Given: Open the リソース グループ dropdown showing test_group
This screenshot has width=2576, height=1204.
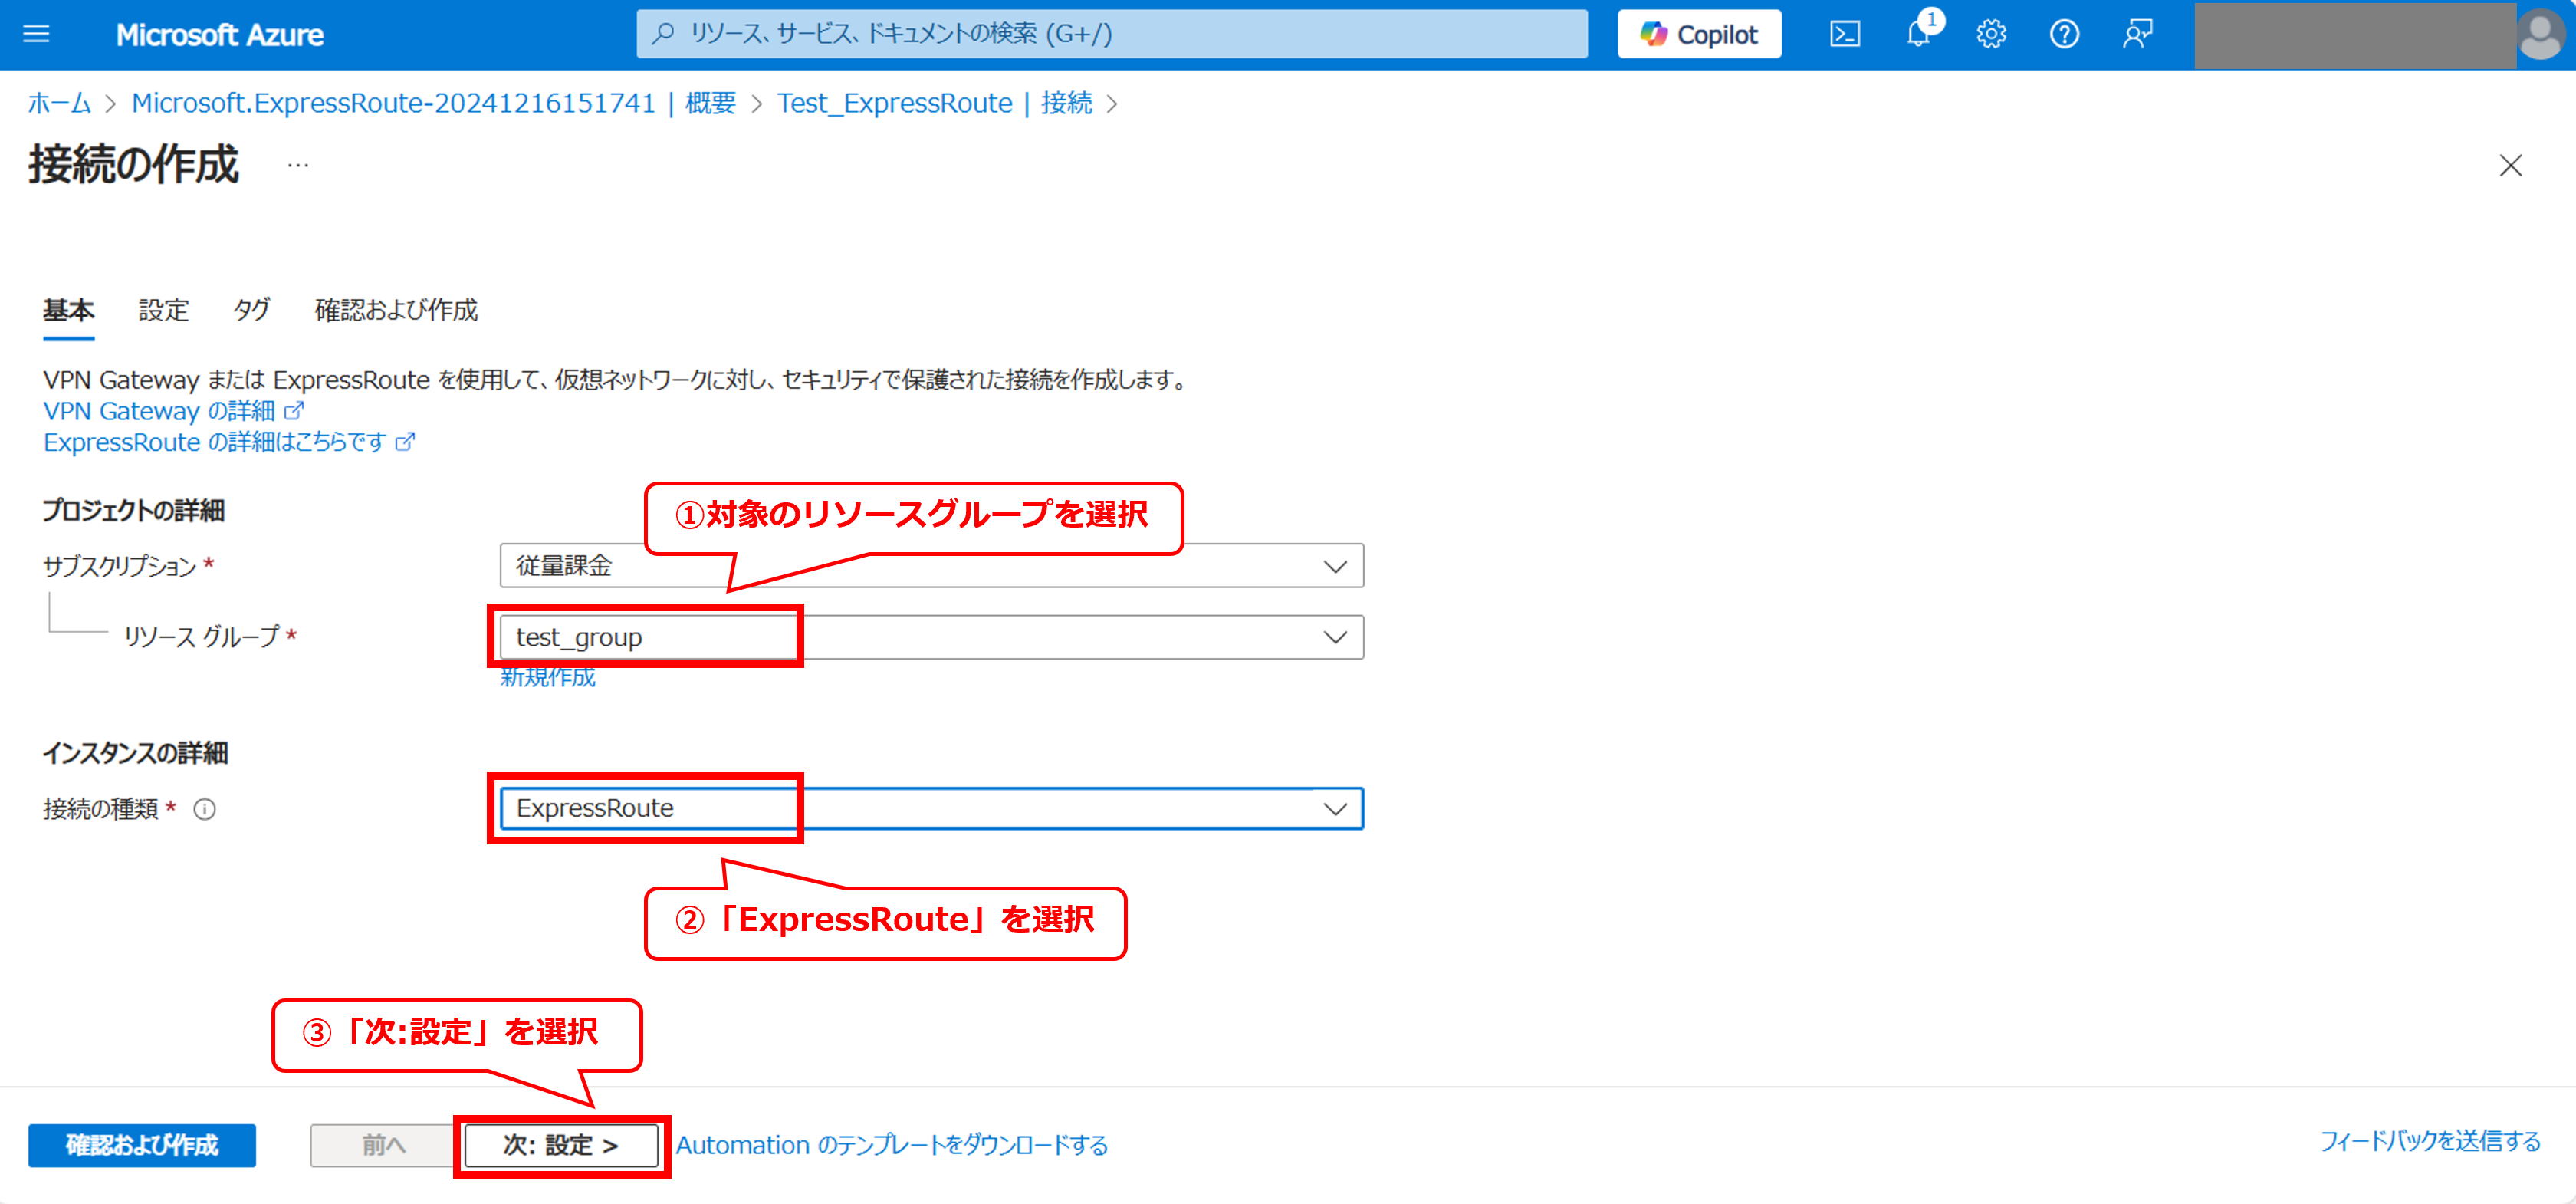Looking at the screenshot, I should (x=931, y=637).
